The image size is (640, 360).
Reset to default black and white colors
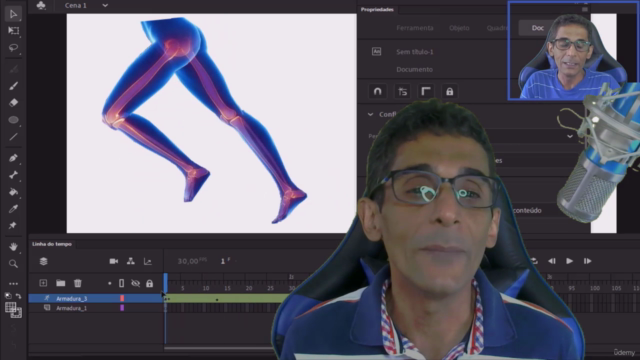point(8,296)
